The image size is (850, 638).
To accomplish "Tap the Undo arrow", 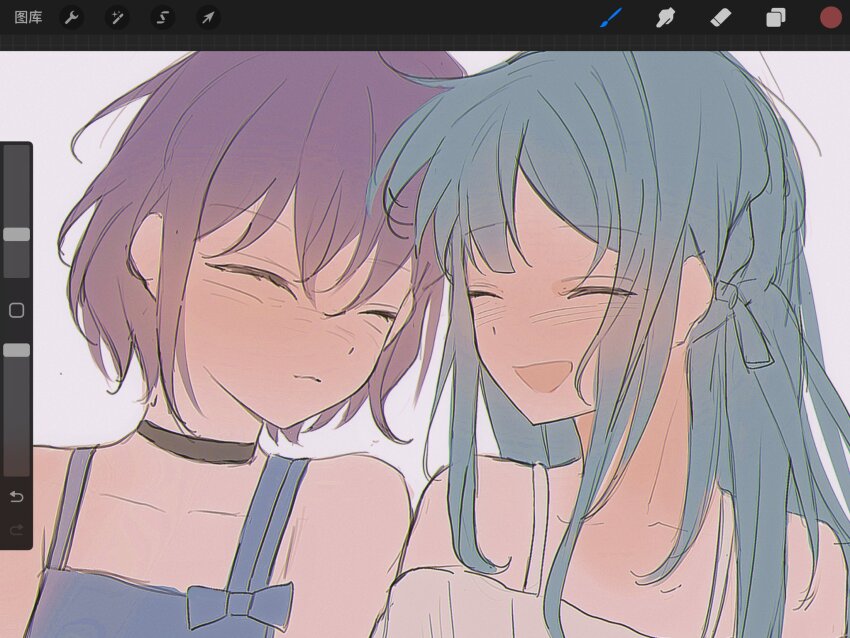I will click(16, 496).
